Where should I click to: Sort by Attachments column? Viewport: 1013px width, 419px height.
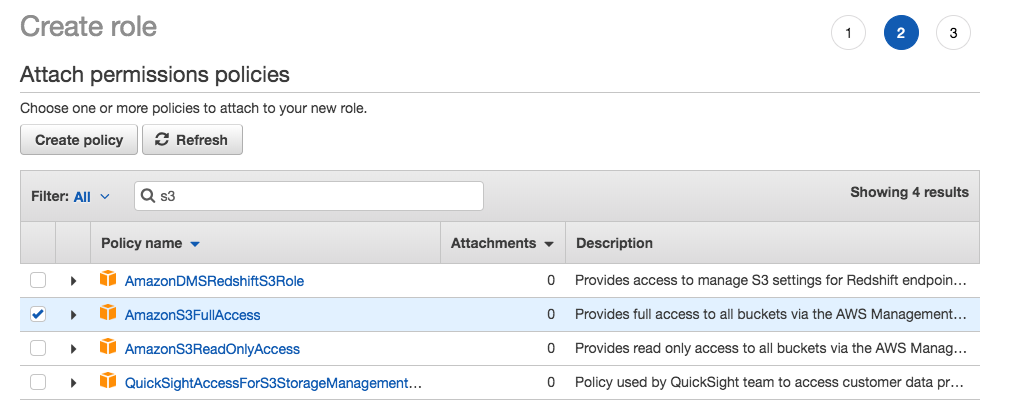pos(502,243)
